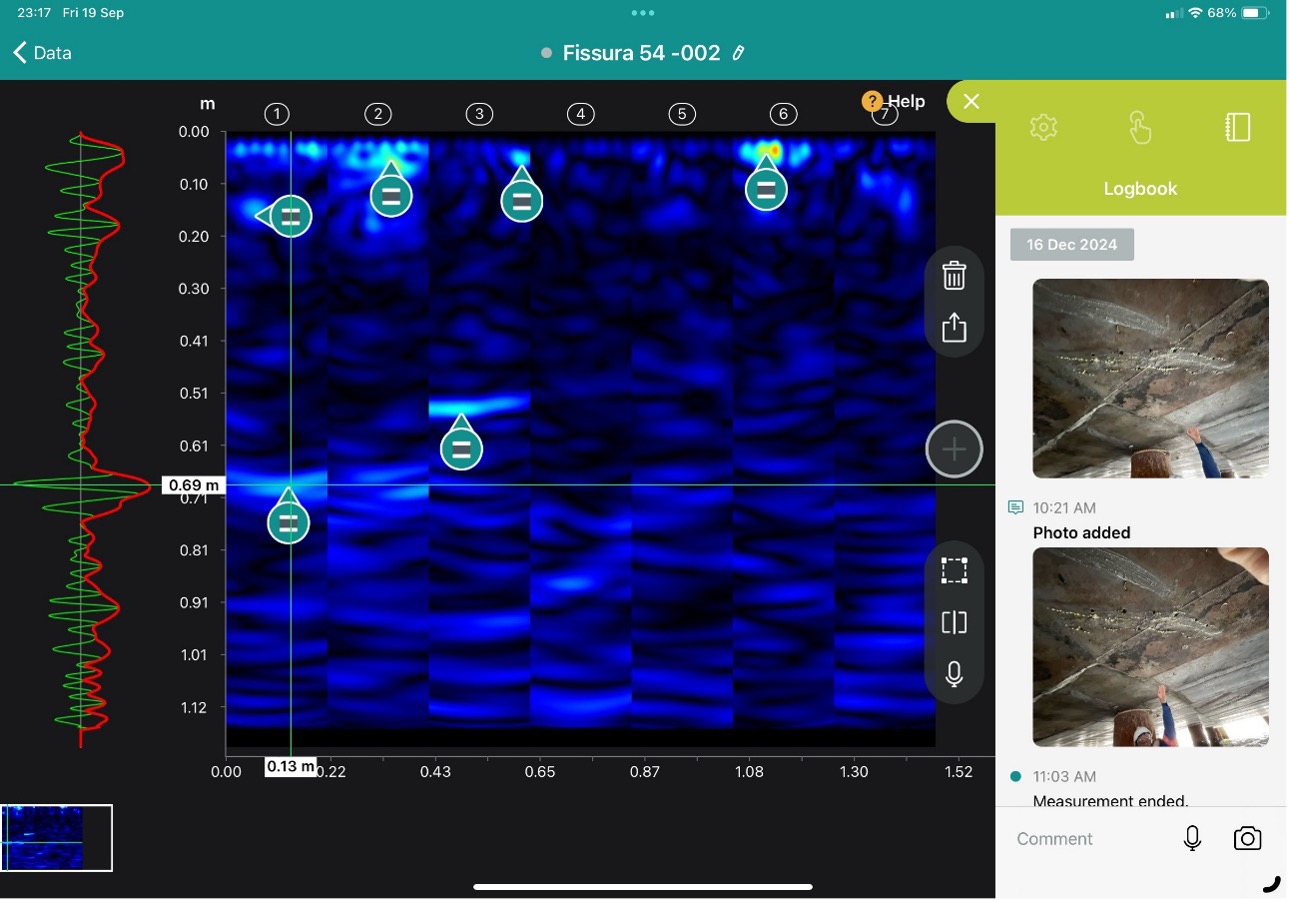The image size is (1289, 901).
Task: Open the Help button
Action: click(x=894, y=101)
